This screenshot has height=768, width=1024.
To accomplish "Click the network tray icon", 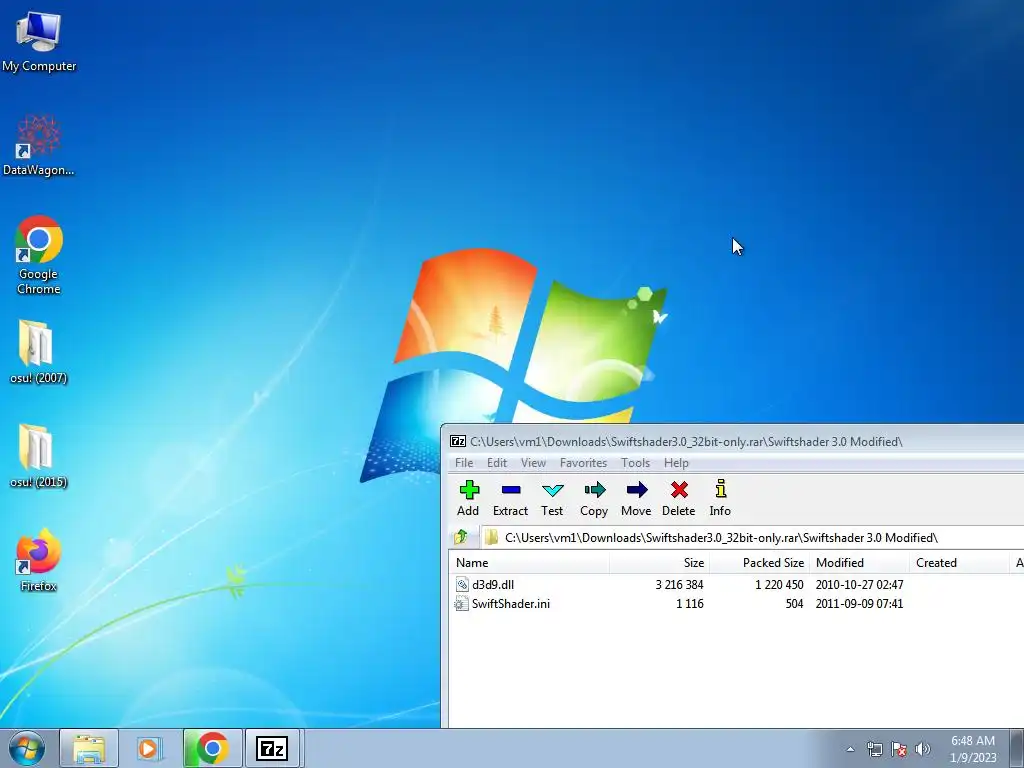I will coord(874,749).
